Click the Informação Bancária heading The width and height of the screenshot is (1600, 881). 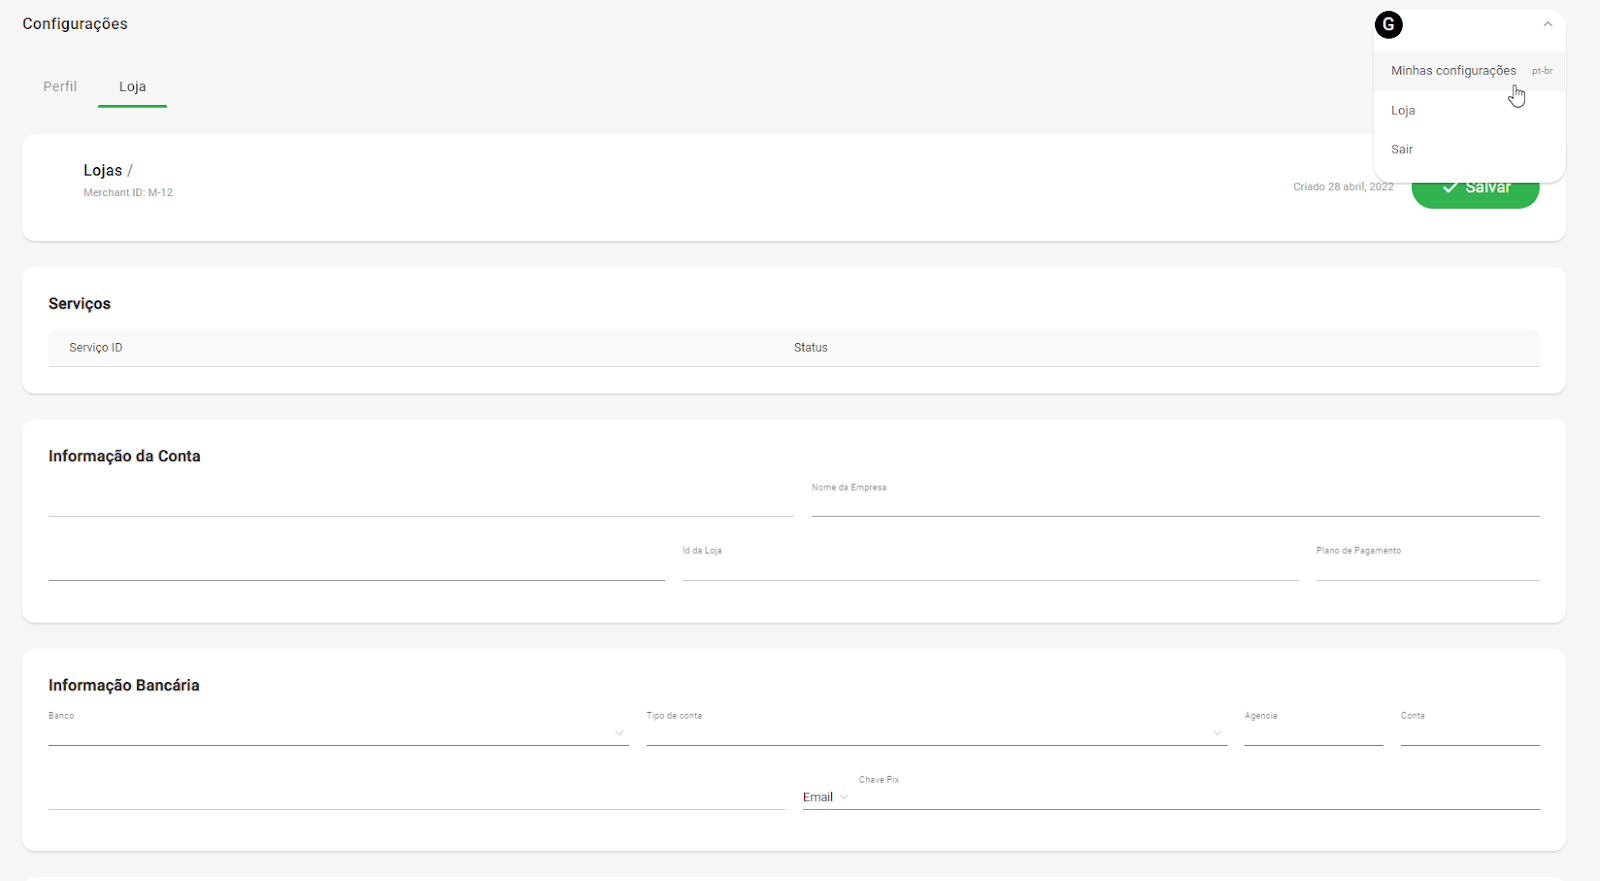(124, 685)
